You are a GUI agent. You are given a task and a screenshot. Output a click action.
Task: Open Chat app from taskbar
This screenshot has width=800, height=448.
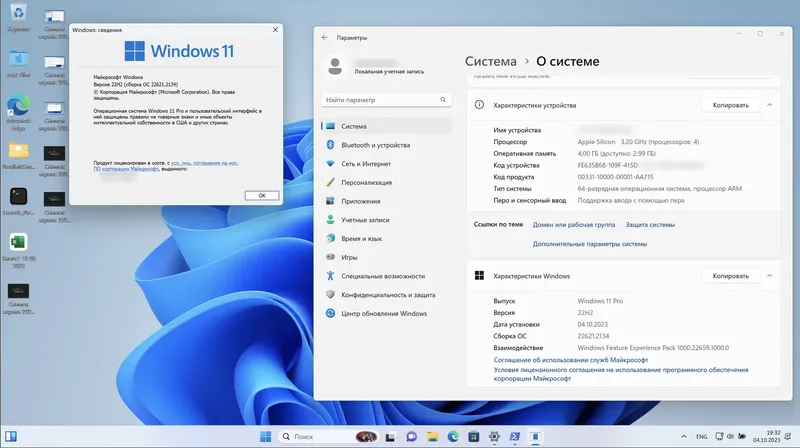[x=411, y=437]
